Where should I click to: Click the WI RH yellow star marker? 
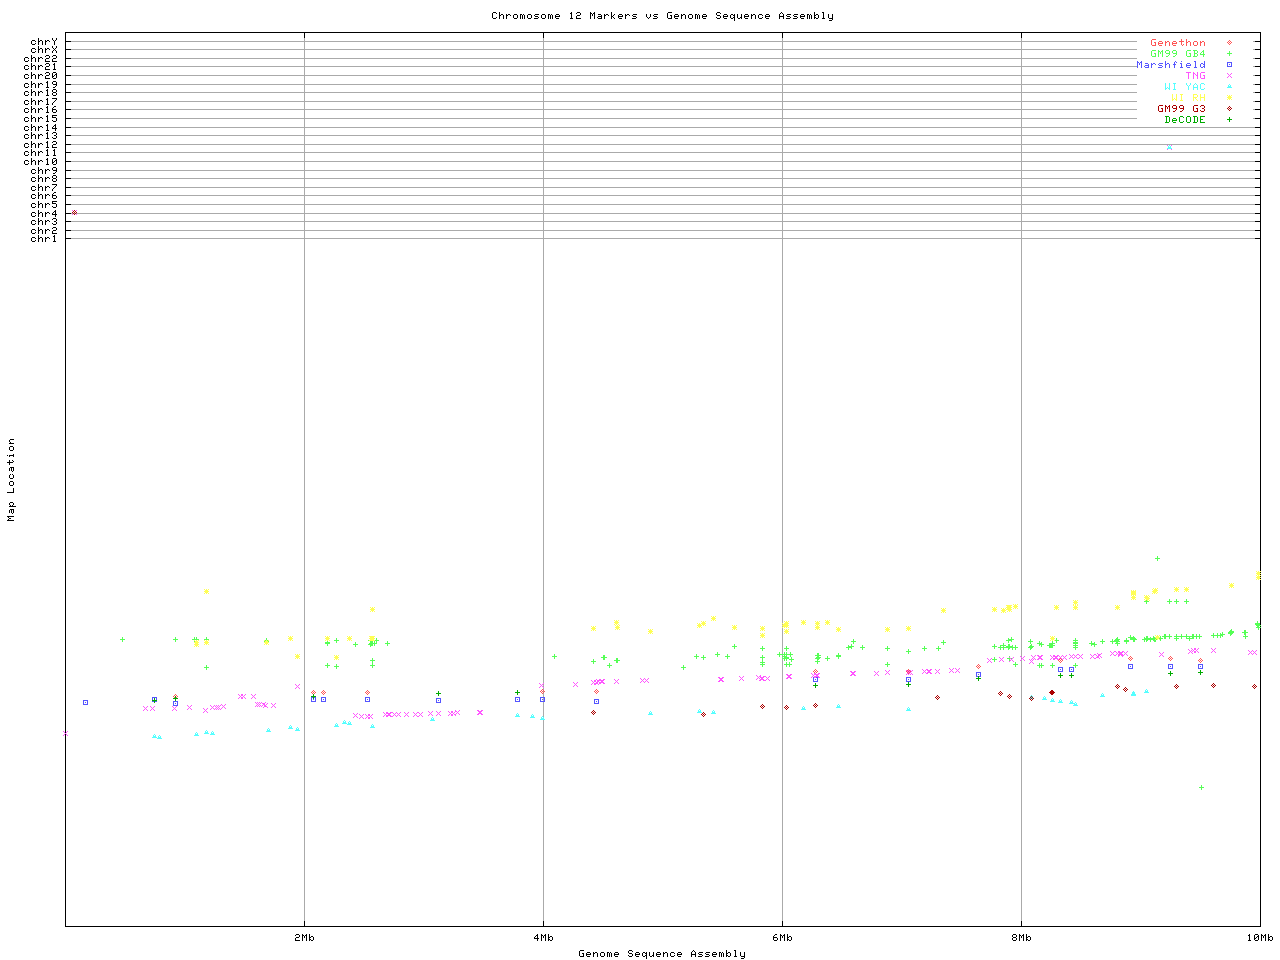coord(1229,98)
